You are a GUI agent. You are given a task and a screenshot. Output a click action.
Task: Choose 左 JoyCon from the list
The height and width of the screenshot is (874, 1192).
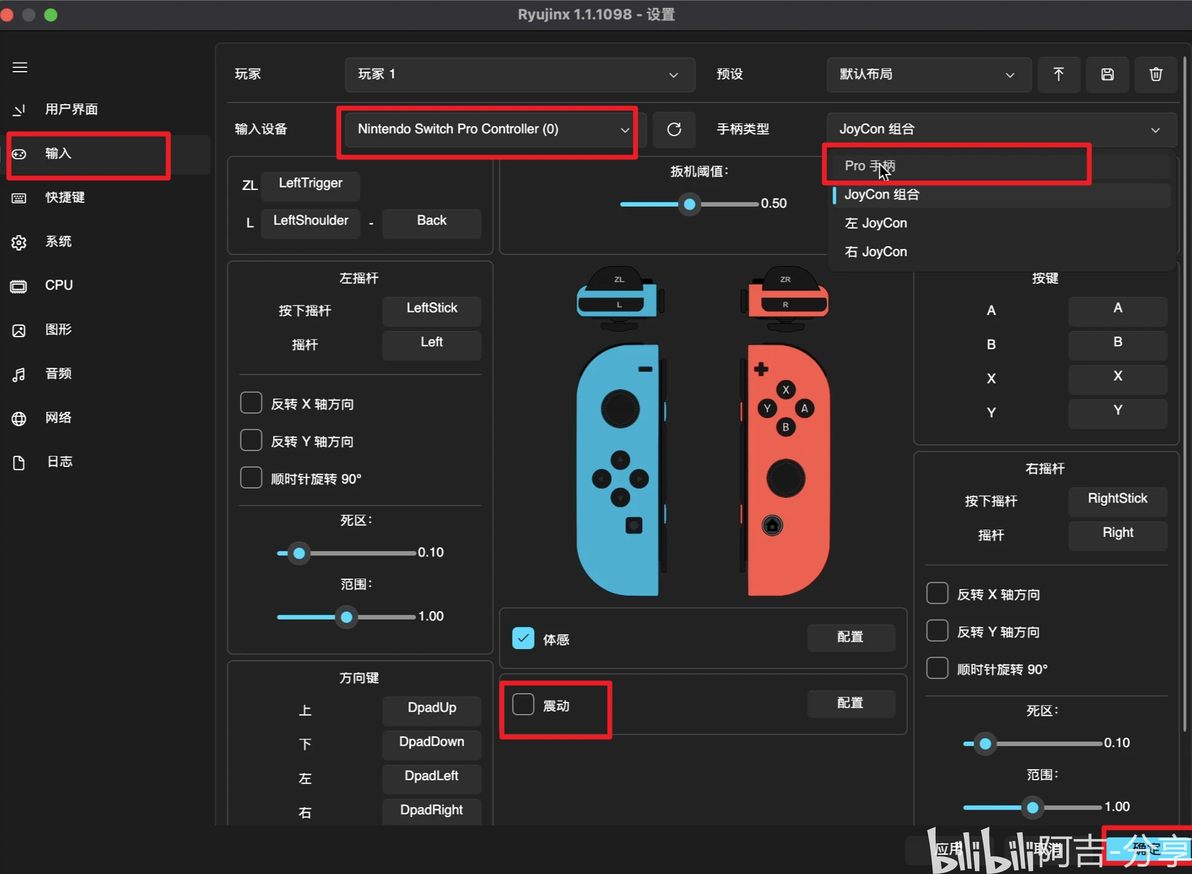point(1001,223)
